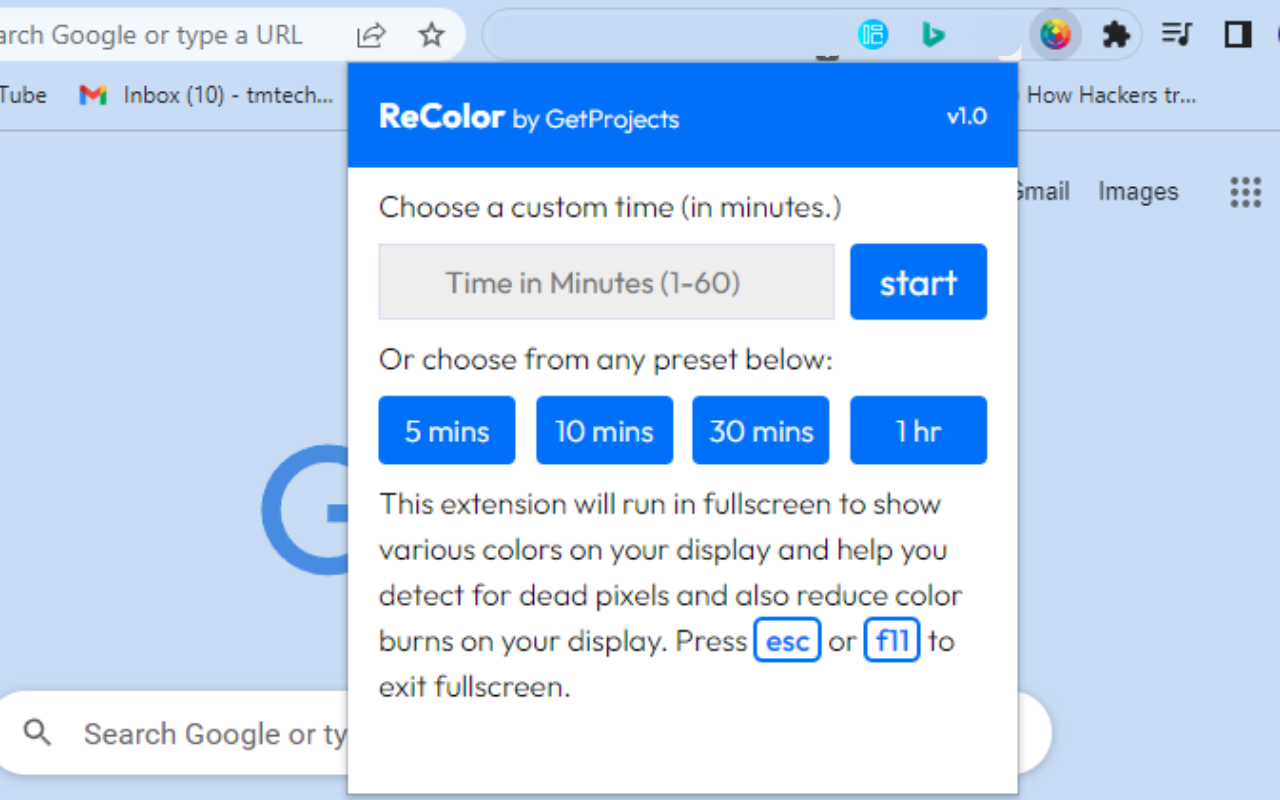Choose the 10 mins preset
The image size is (1280, 800).
(604, 431)
